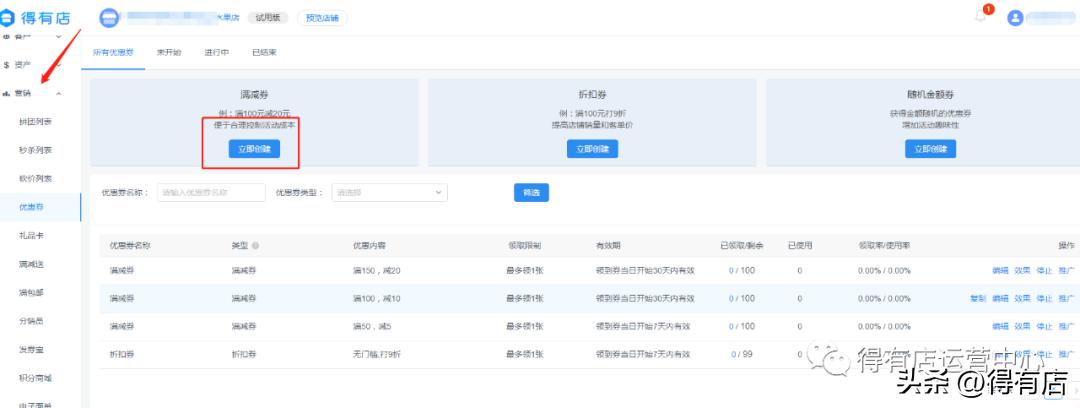Click 推广 for the 满50,减5 coupon

click(1066, 326)
